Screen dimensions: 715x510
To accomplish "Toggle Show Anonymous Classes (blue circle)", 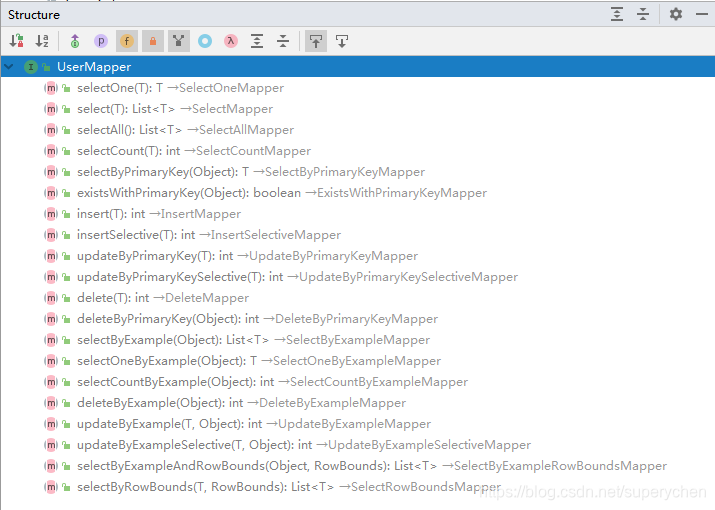I will coord(205,42).
